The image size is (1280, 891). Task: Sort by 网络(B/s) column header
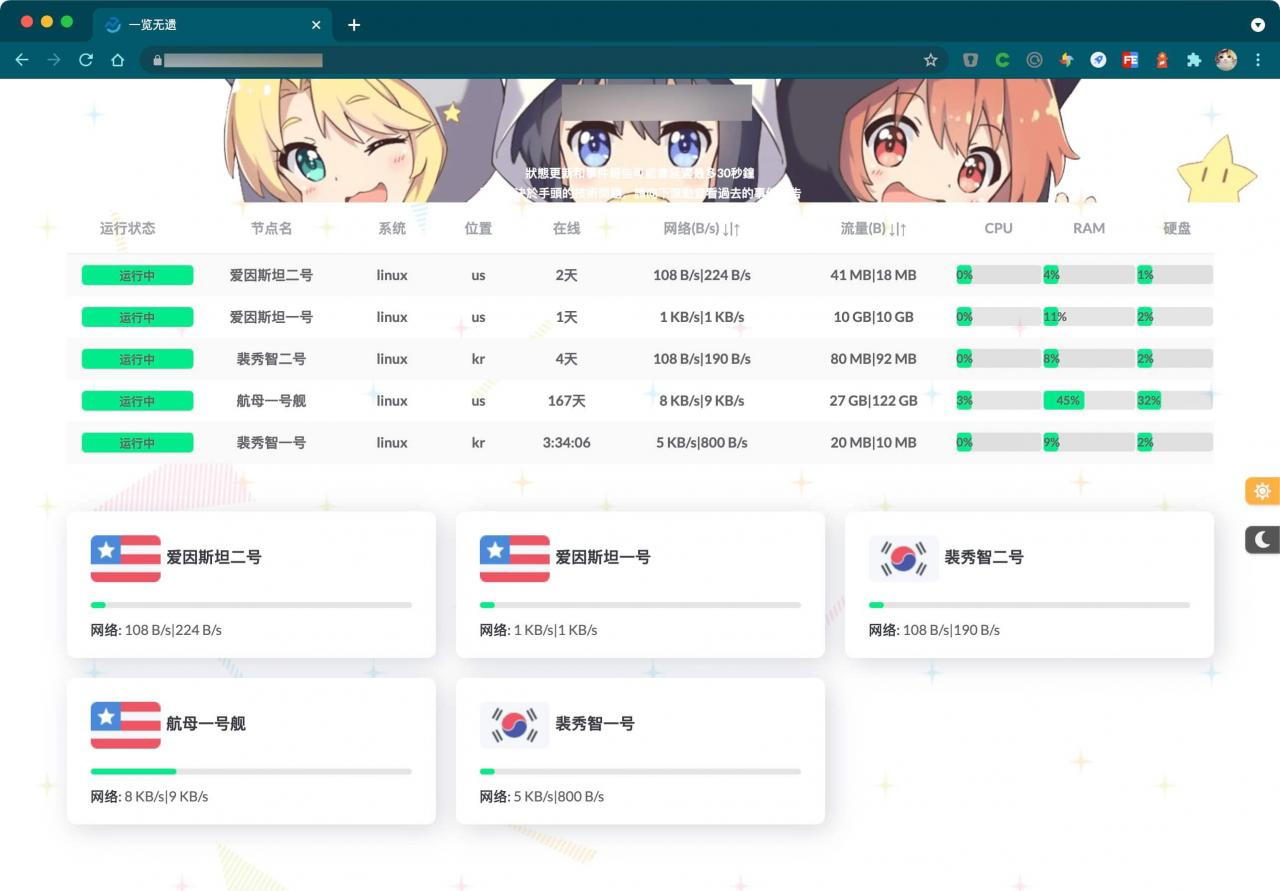coord(701,228)
